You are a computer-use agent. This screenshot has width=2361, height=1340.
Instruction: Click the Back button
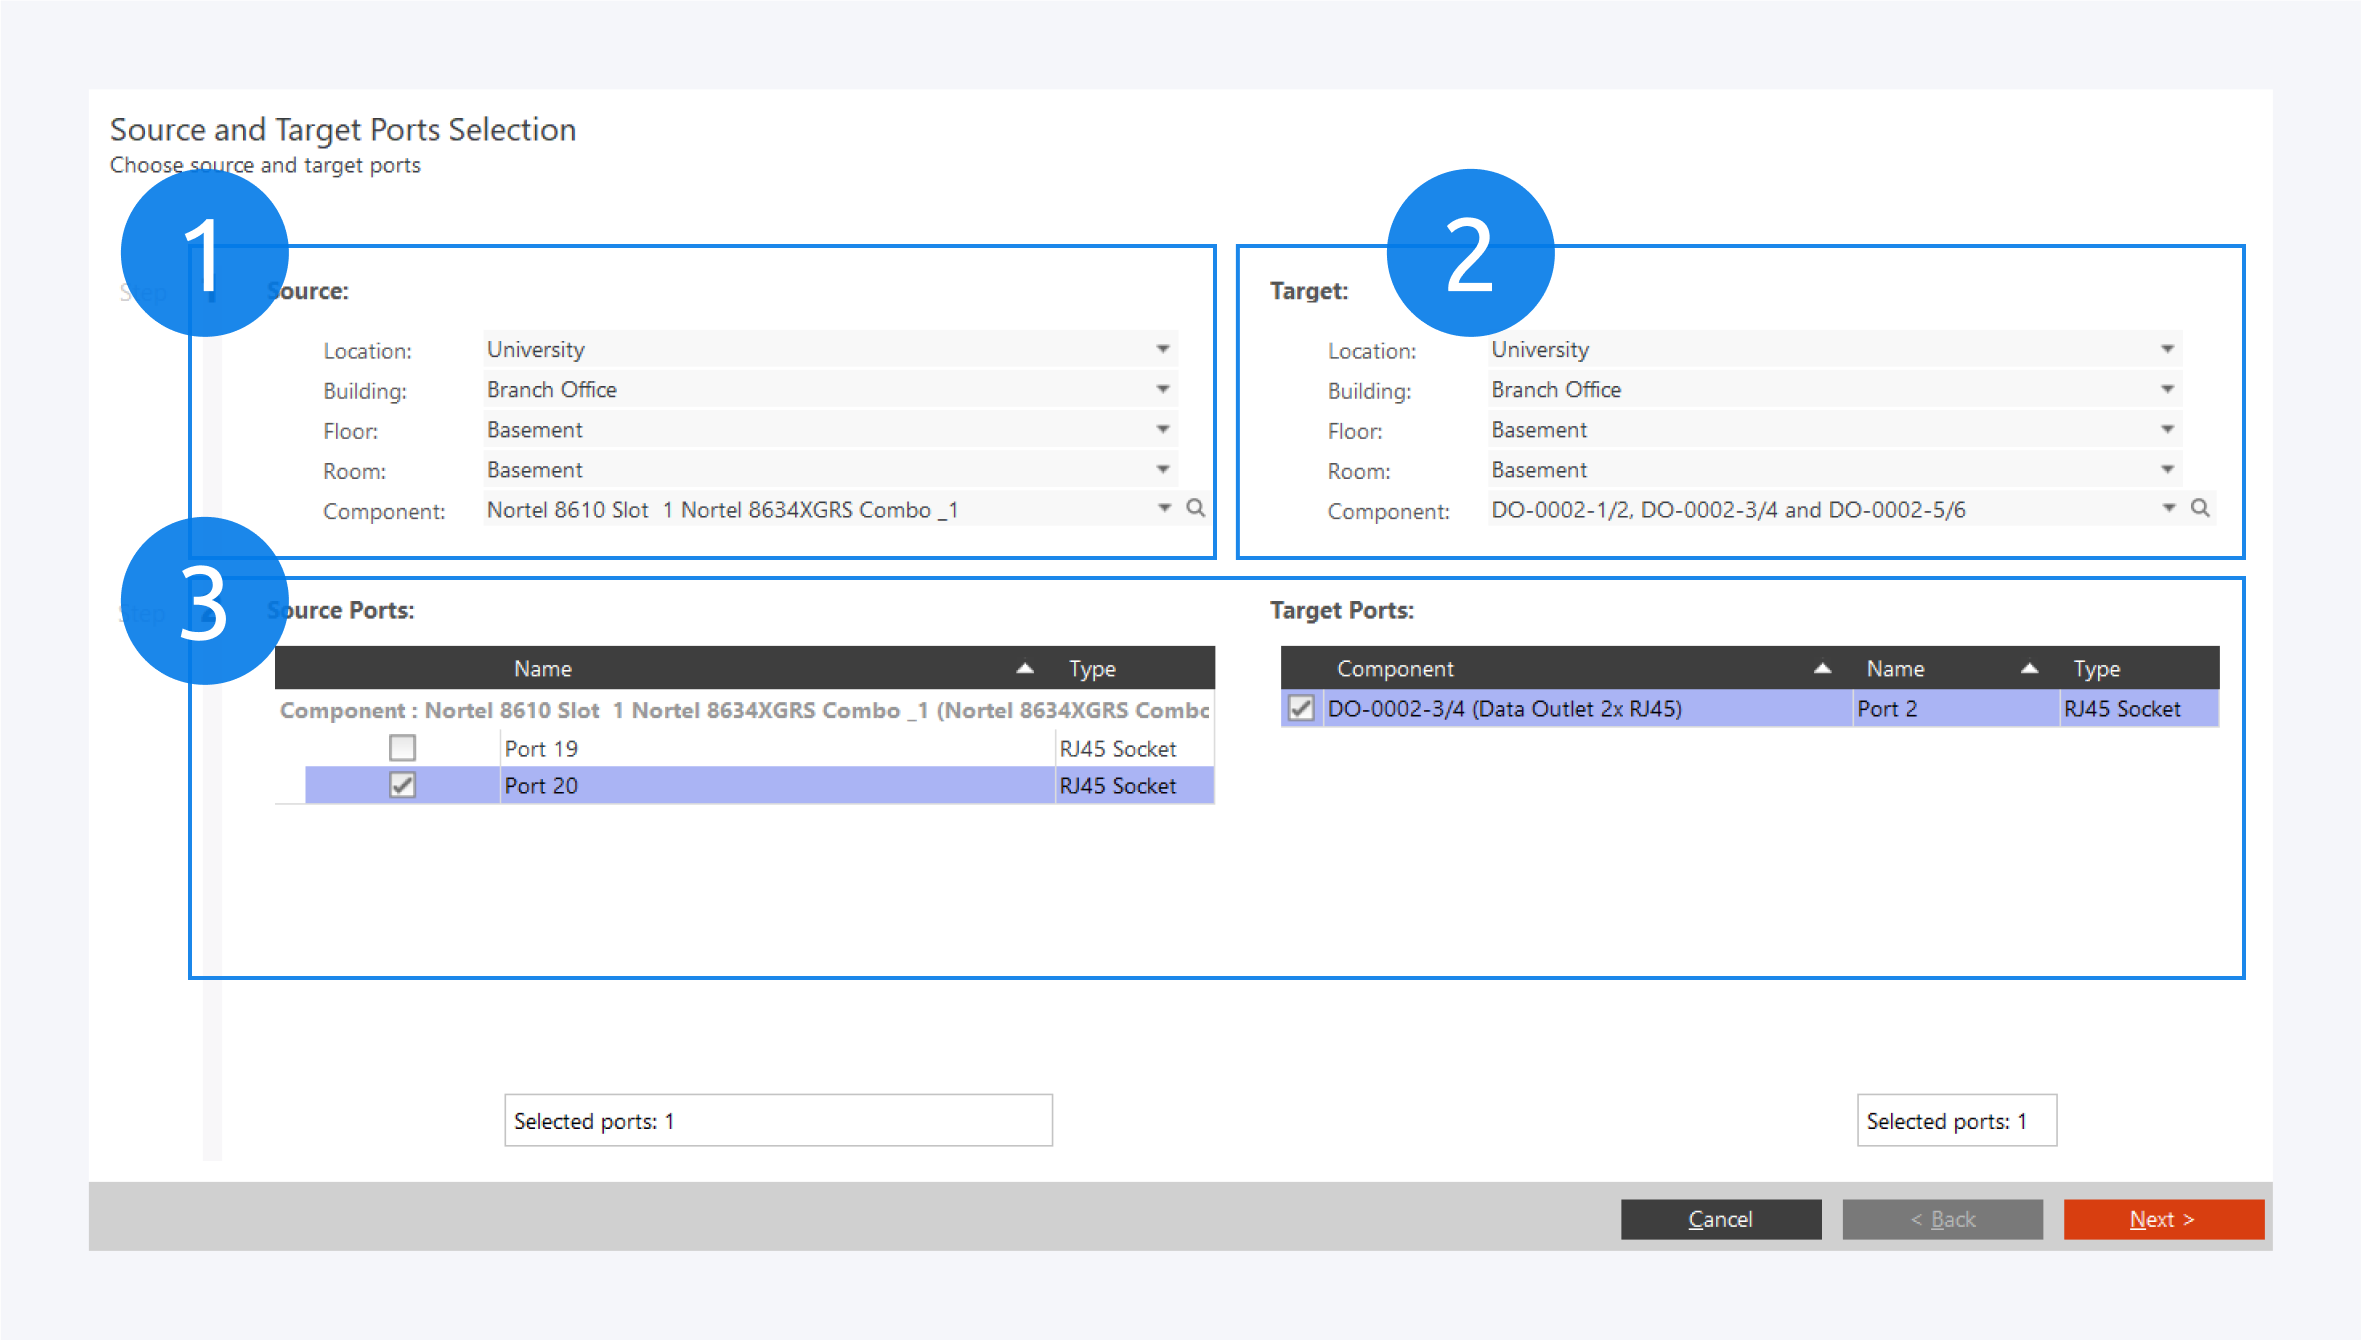1942,1219
